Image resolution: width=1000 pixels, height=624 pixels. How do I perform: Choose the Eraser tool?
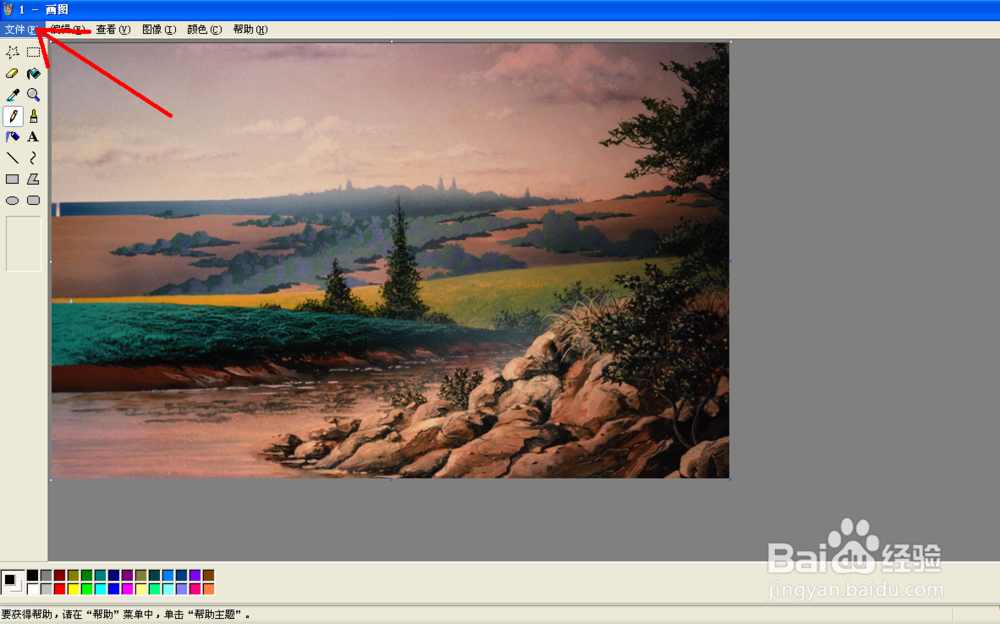coord(12,73)
